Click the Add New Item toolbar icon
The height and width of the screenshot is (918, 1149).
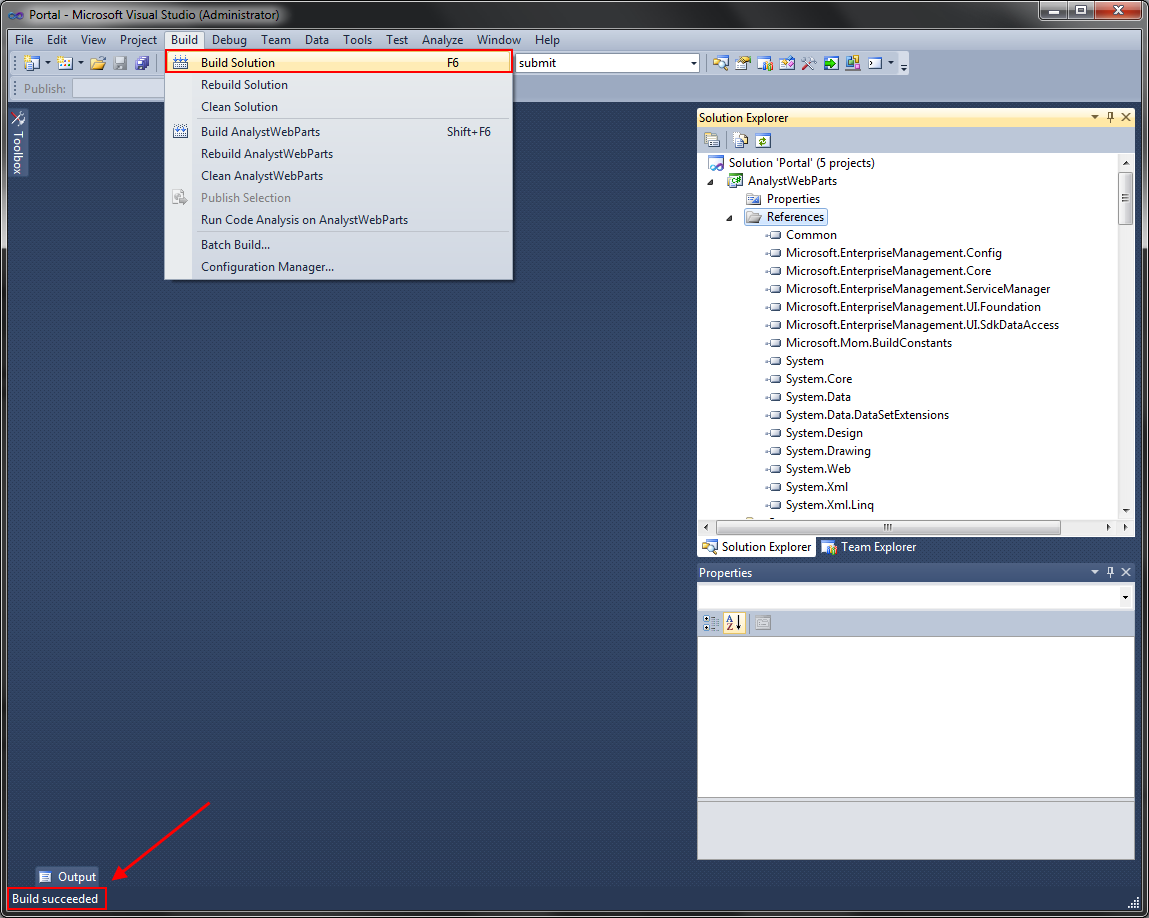tap(65, 63)
